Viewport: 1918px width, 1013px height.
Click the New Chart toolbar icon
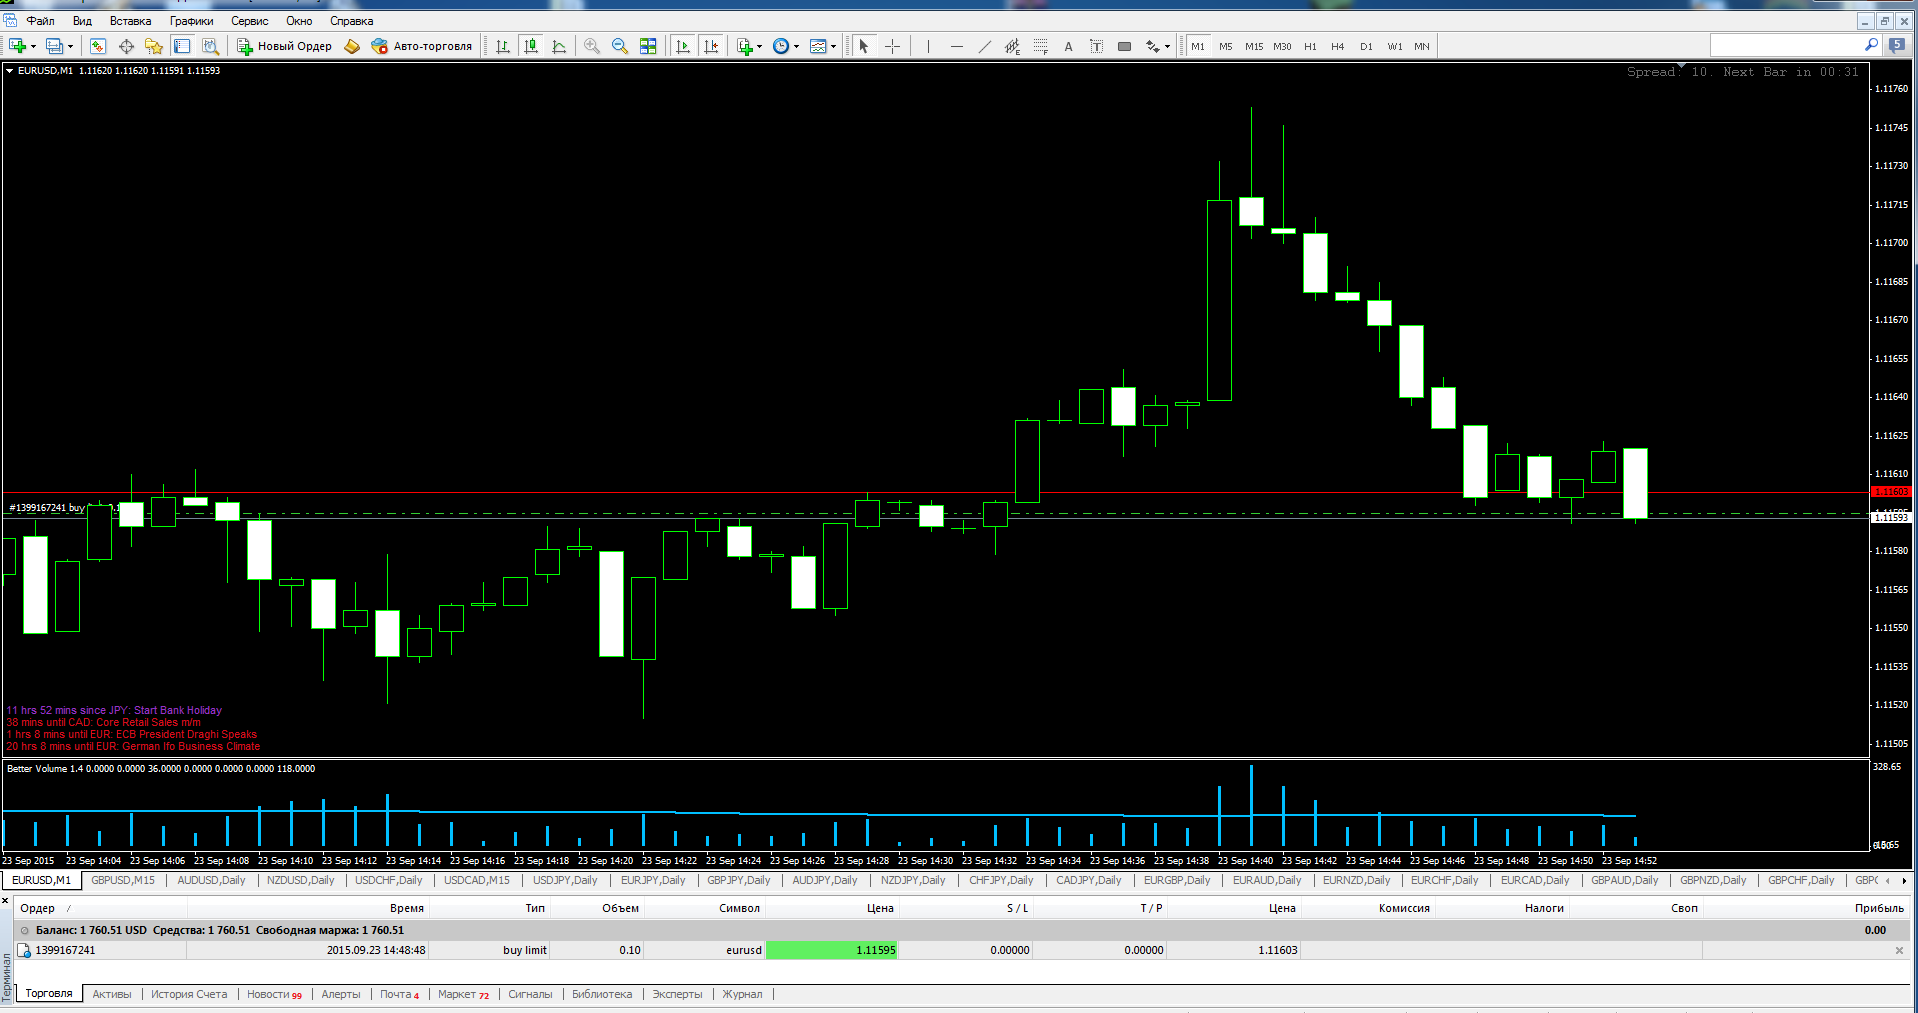click(18, 46)
